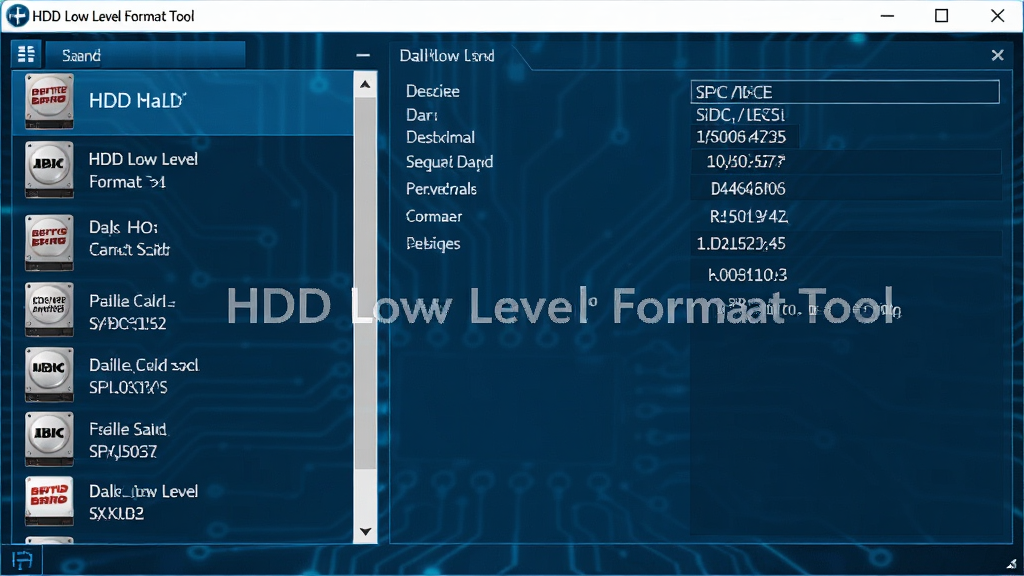Click the grid view icon beside Saand
1024x576 pixels.
click(x=26, y=54)
